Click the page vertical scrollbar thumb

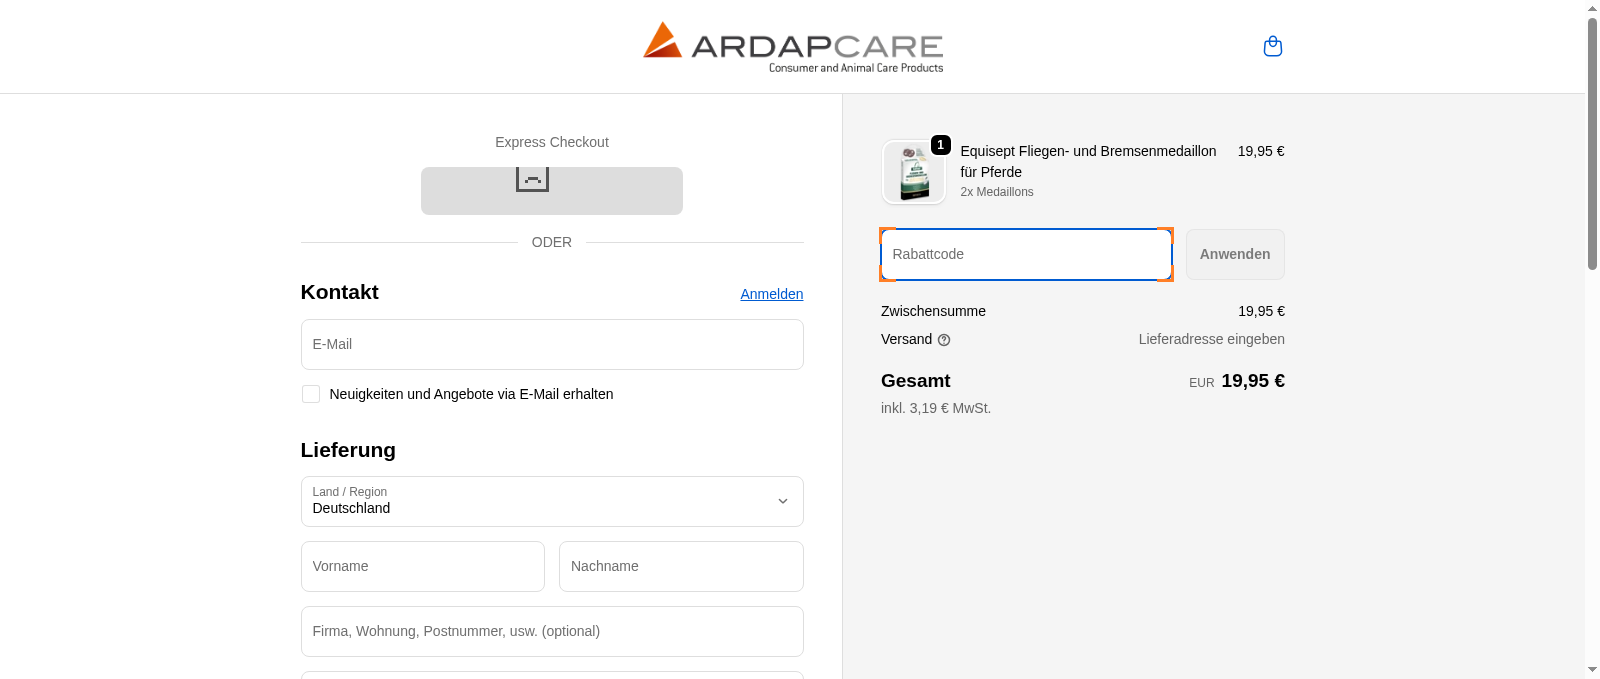(1592, 144)
